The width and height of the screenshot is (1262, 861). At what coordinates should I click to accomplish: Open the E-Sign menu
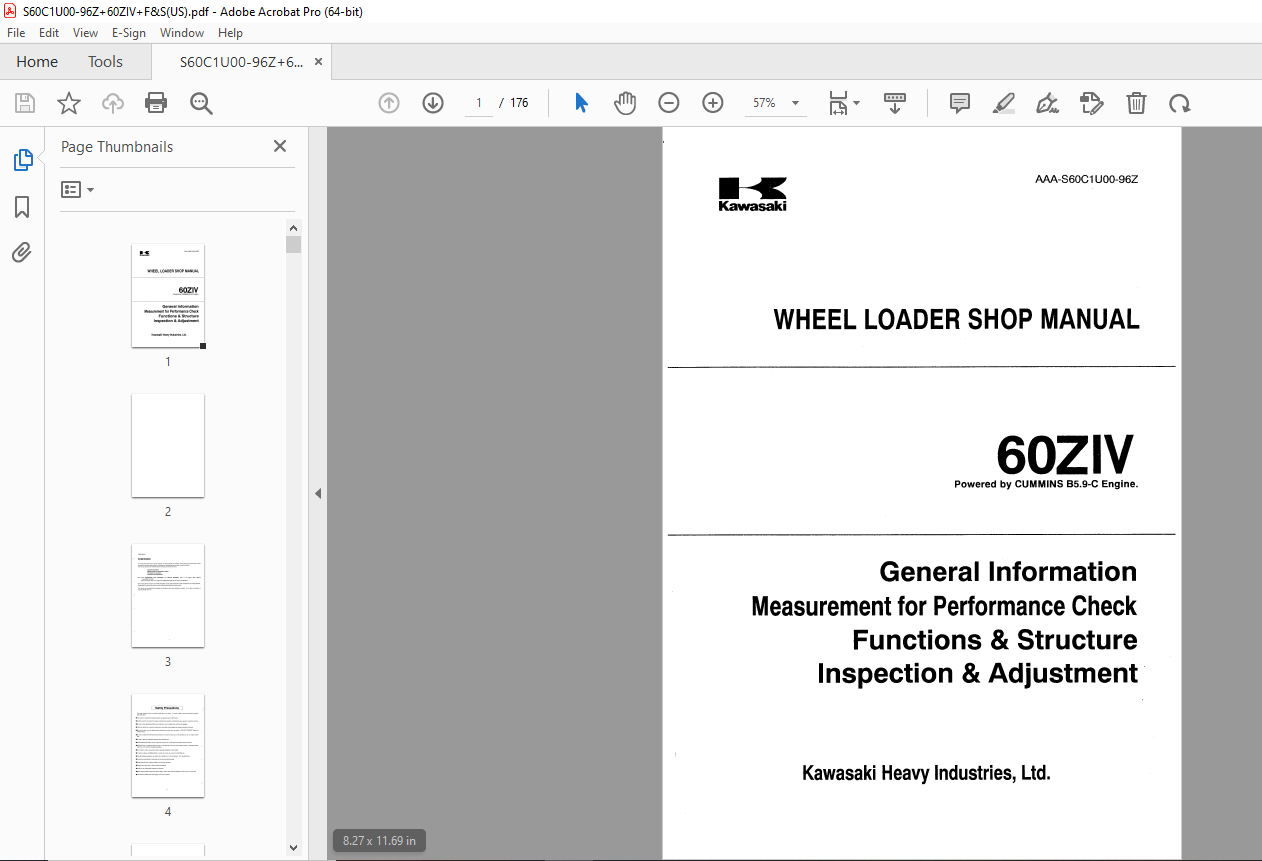(129, 32)
